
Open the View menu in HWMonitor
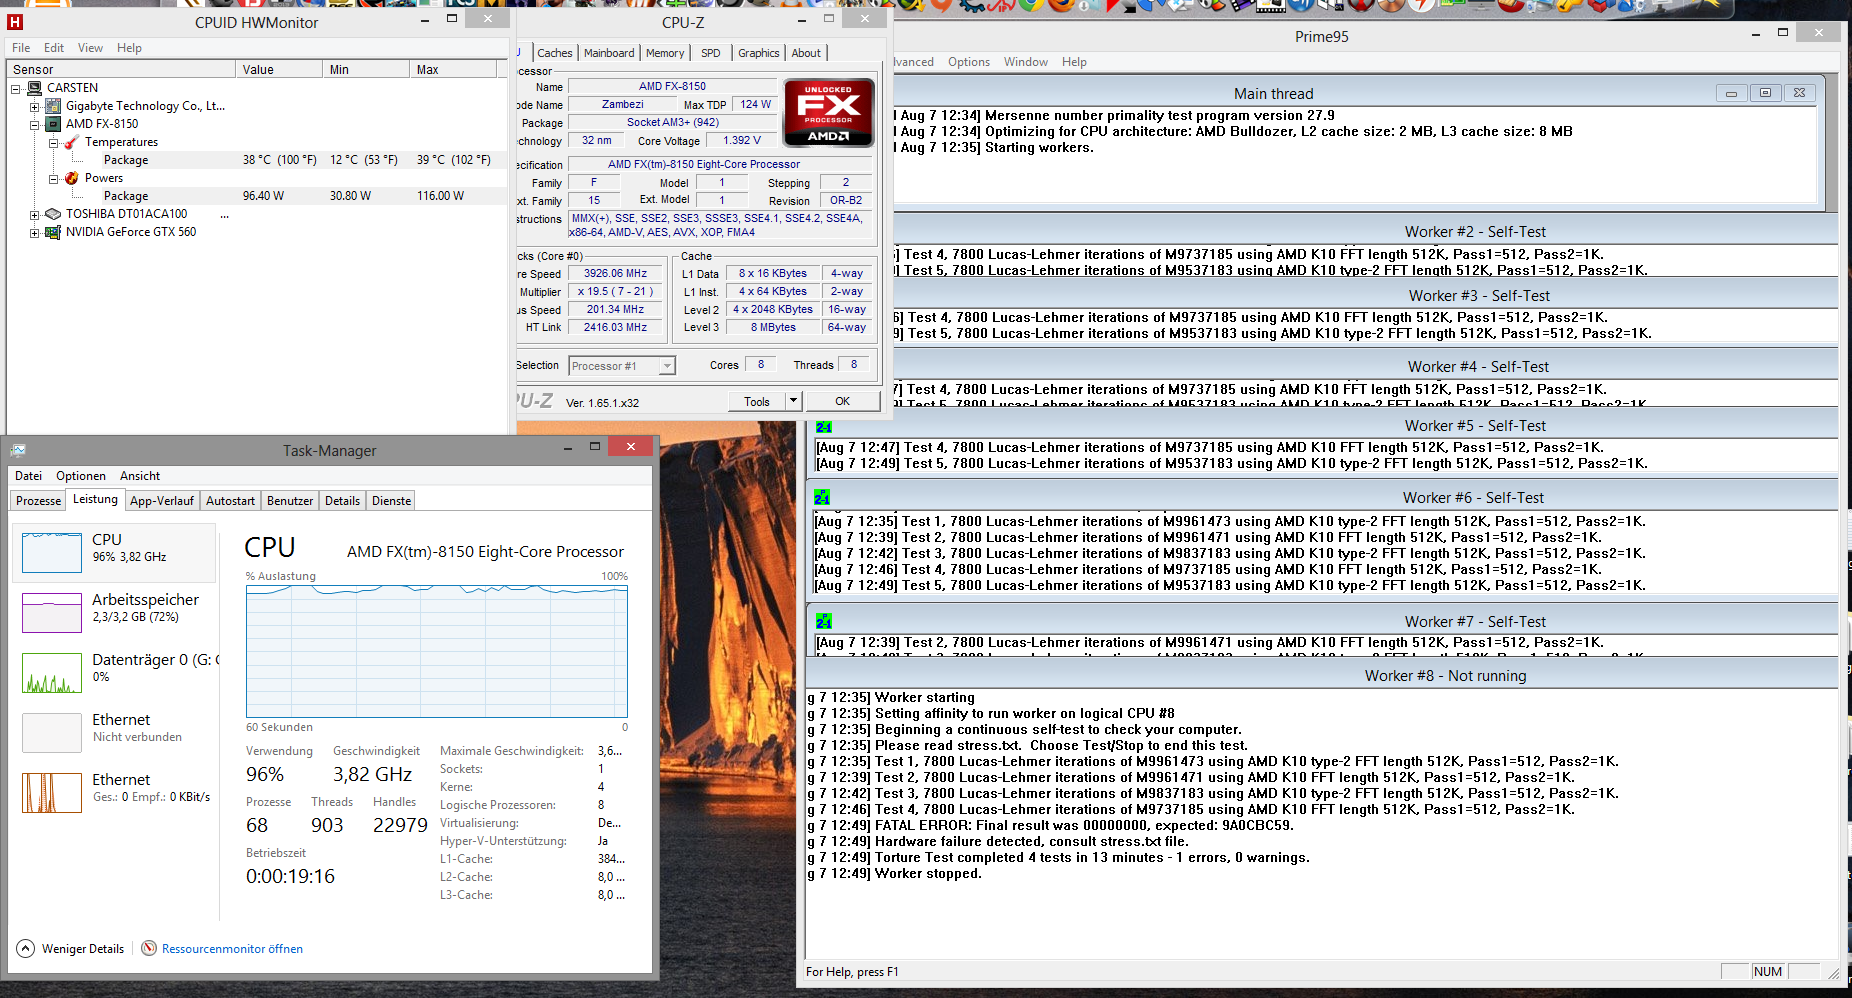click(90, 48)
